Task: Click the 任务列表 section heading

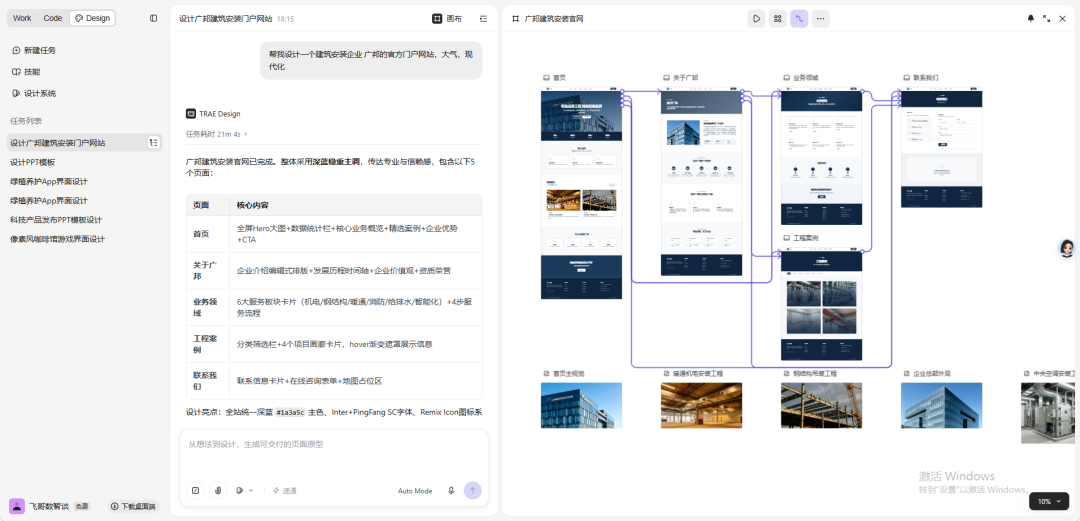Action: coord(25,121)
